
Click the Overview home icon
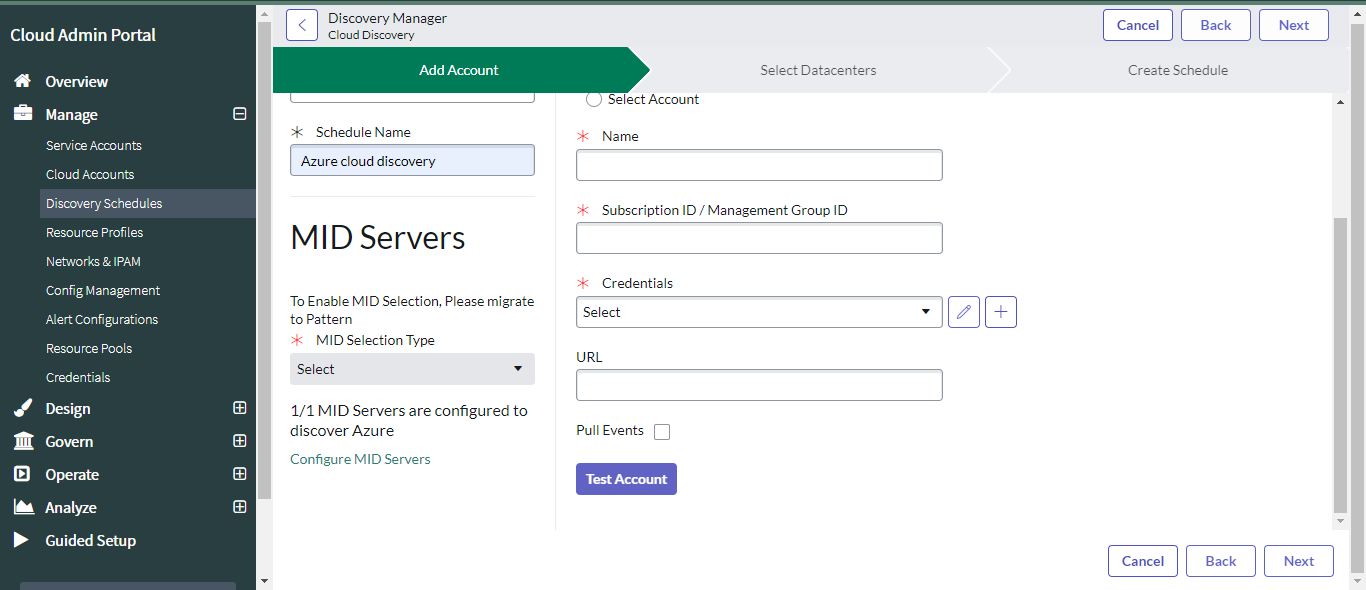(x=22, y=81)
